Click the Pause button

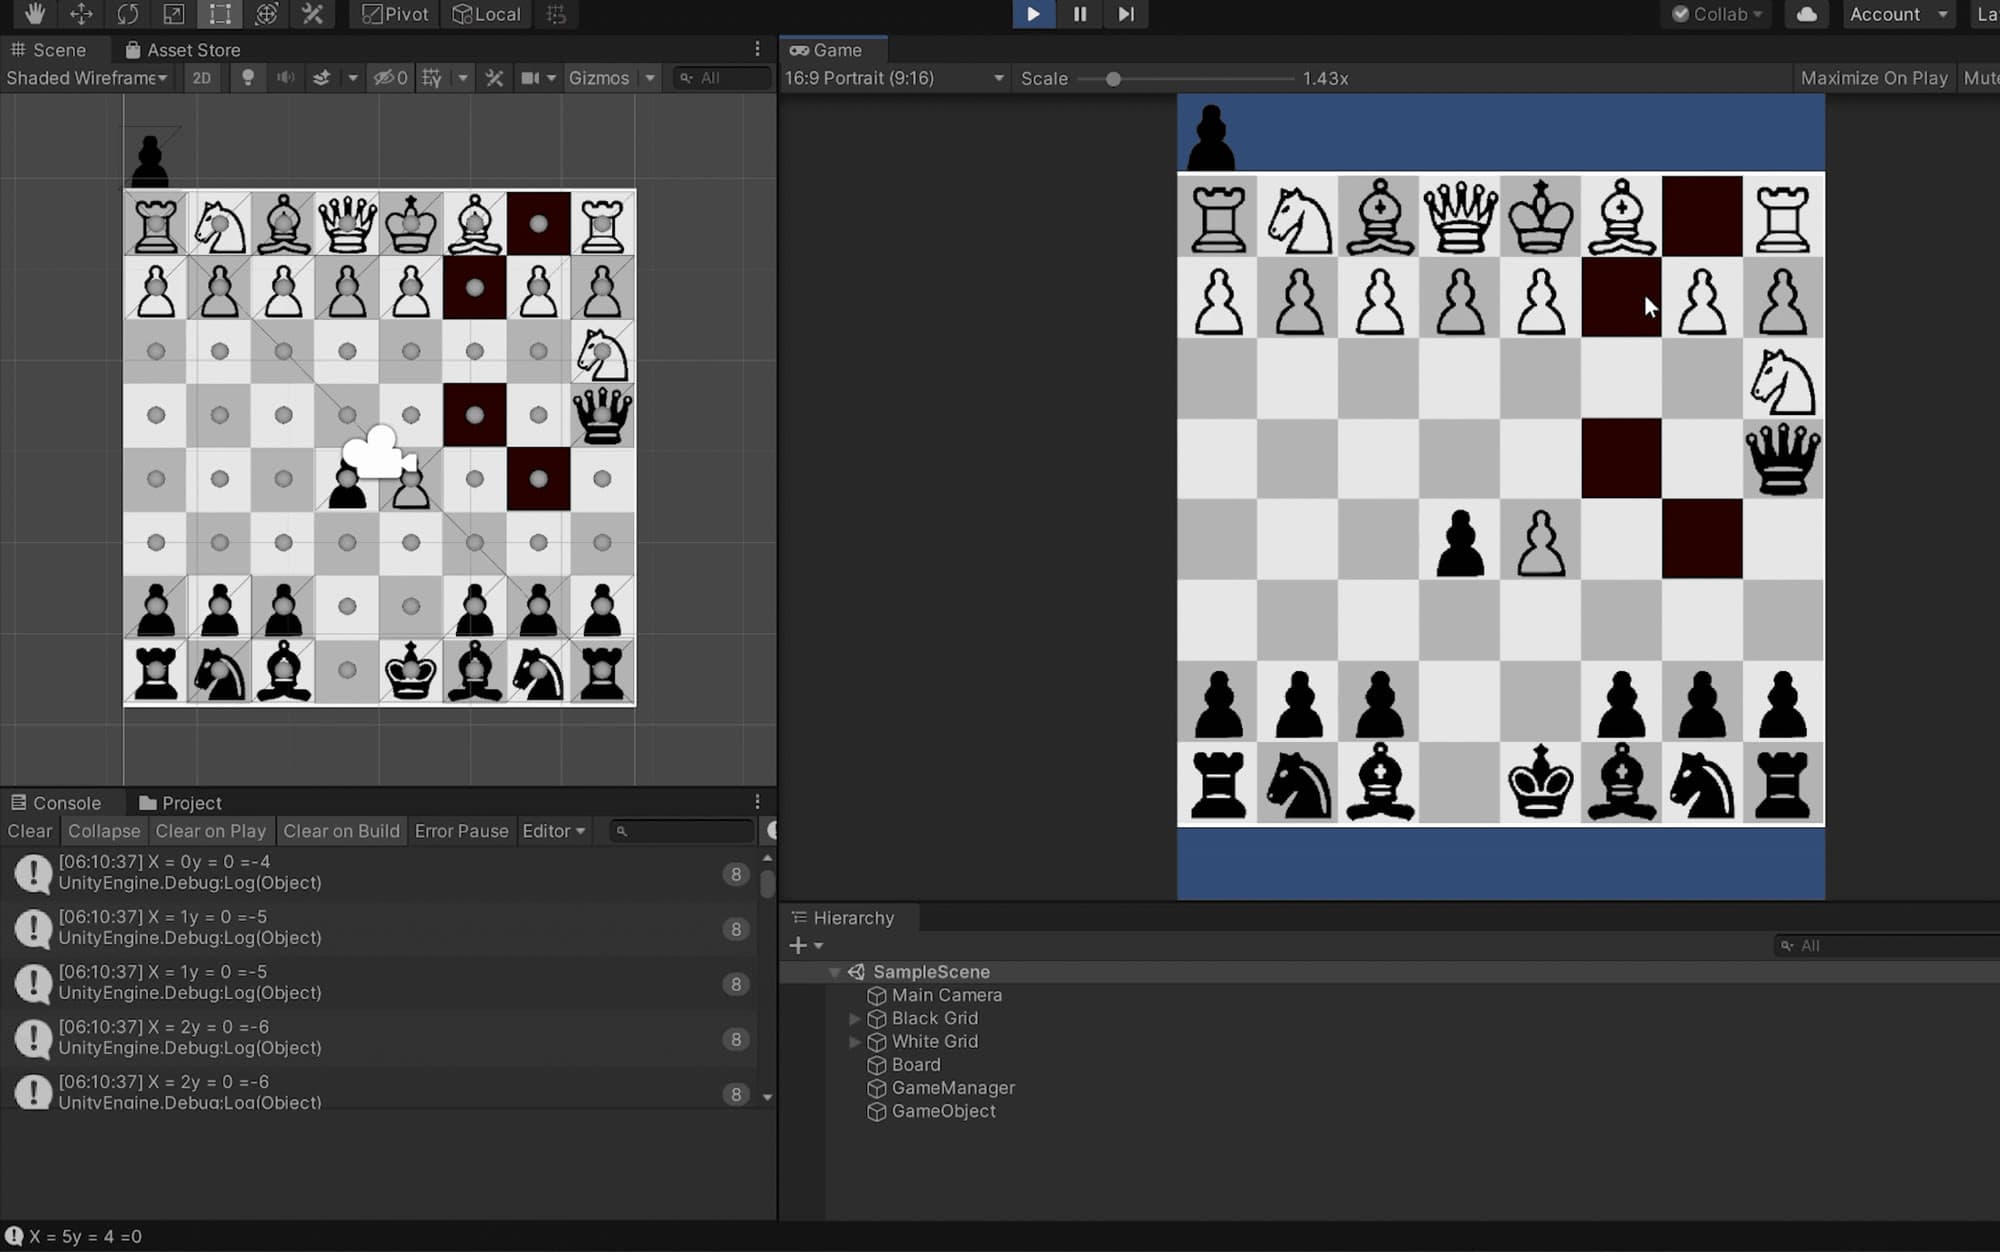(1080, 14)
